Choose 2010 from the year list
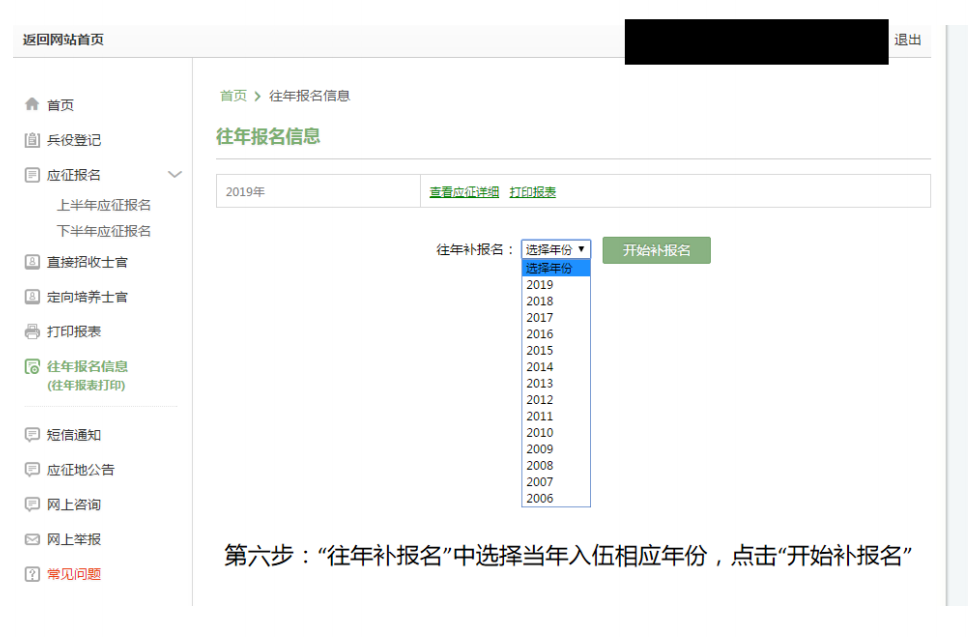Viewport: 968px width, 637px height. (x=556, y=433)
